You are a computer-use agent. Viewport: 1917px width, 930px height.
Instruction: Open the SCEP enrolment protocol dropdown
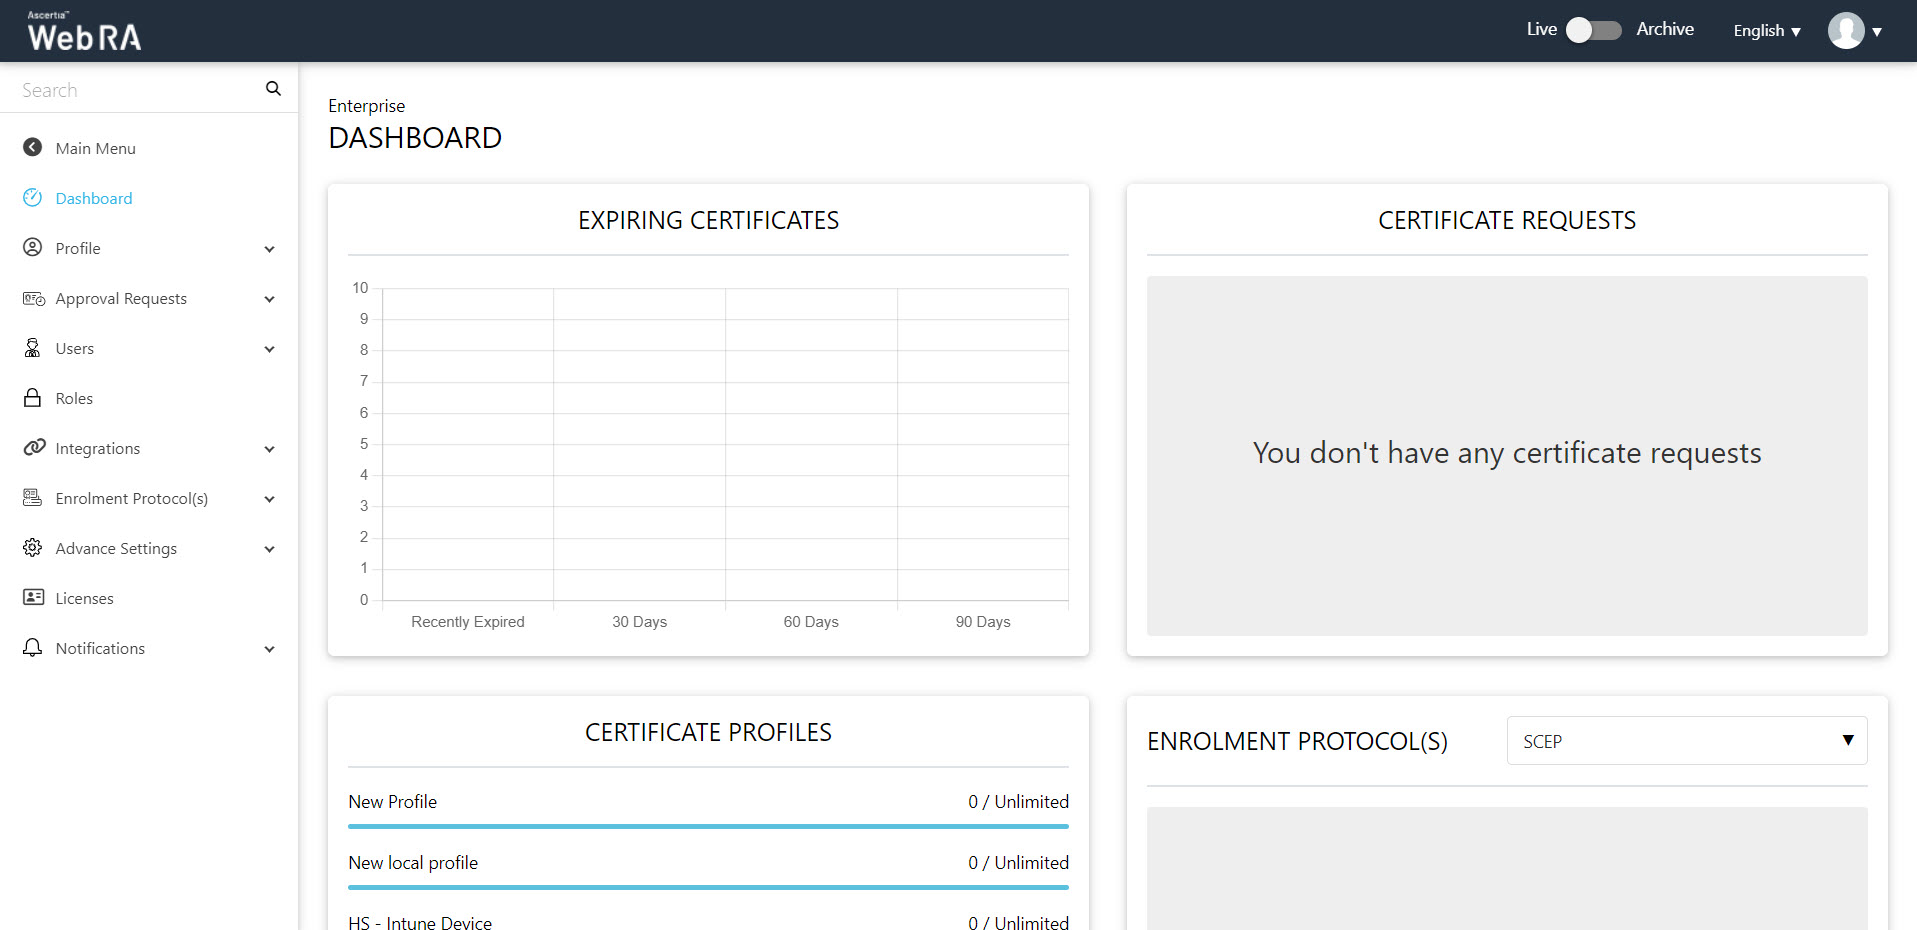click(1686, 741)
